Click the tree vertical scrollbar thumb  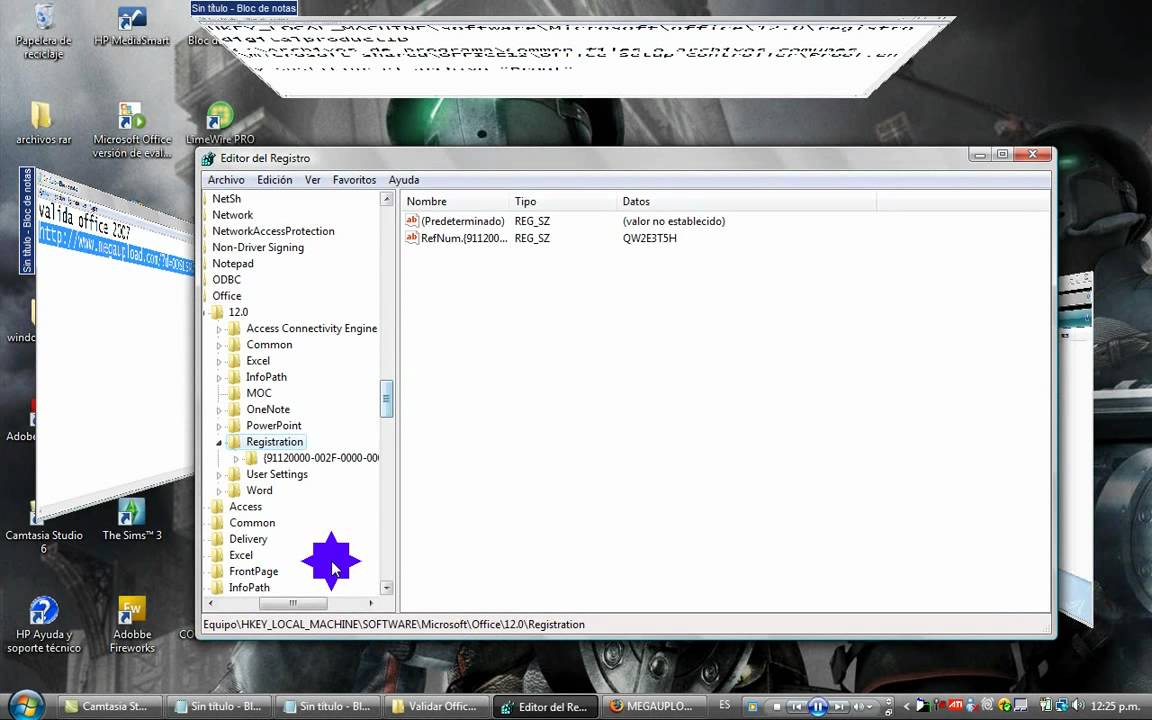(386, 399)
